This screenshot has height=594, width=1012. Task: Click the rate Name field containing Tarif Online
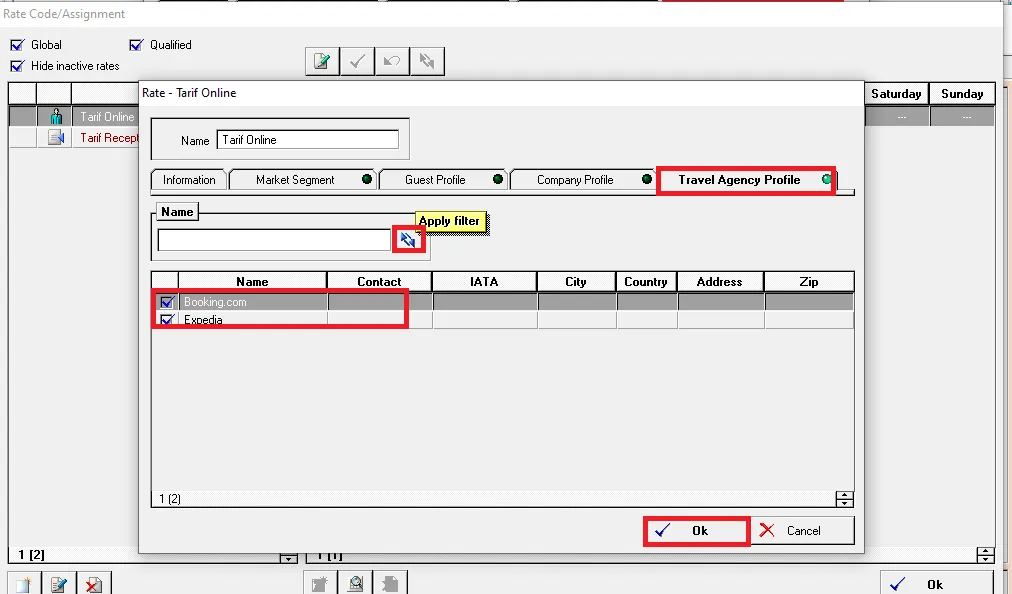[308, 140]
